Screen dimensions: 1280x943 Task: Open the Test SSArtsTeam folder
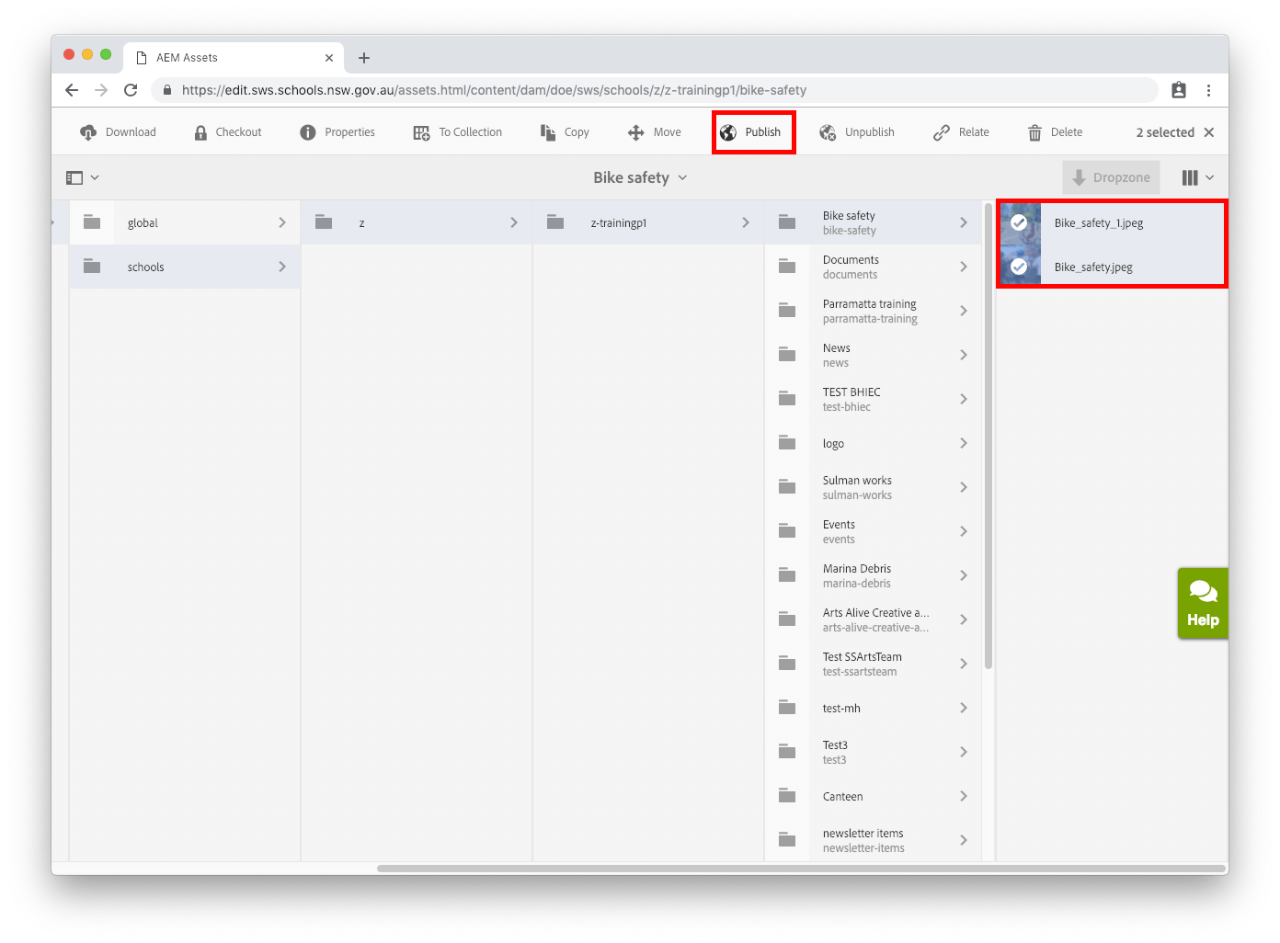click(873, 664)
